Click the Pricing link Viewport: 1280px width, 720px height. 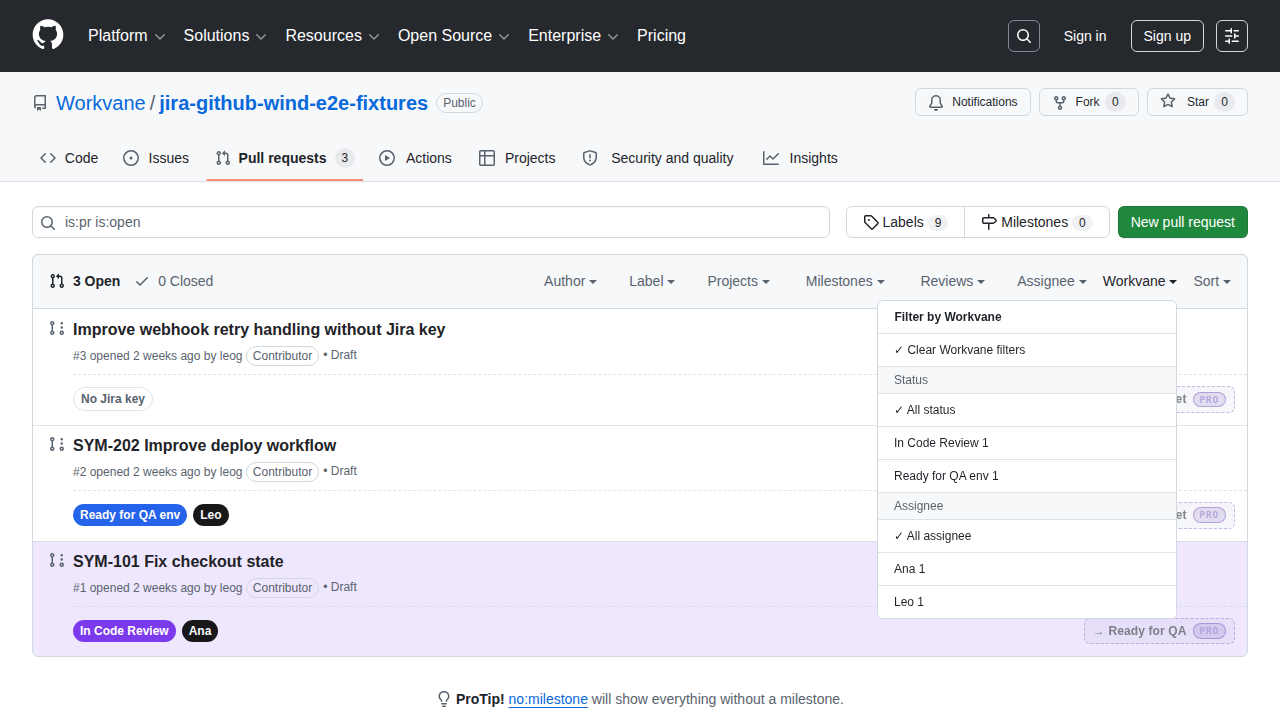point(661,36)
